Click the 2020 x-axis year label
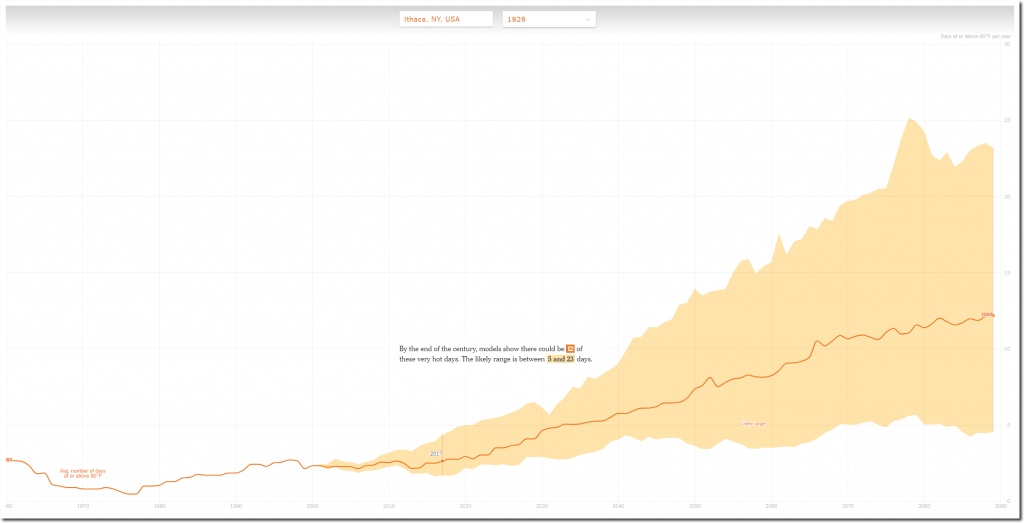The height and width of the screenshot is (523, 1024). click(x=465, y=506)
